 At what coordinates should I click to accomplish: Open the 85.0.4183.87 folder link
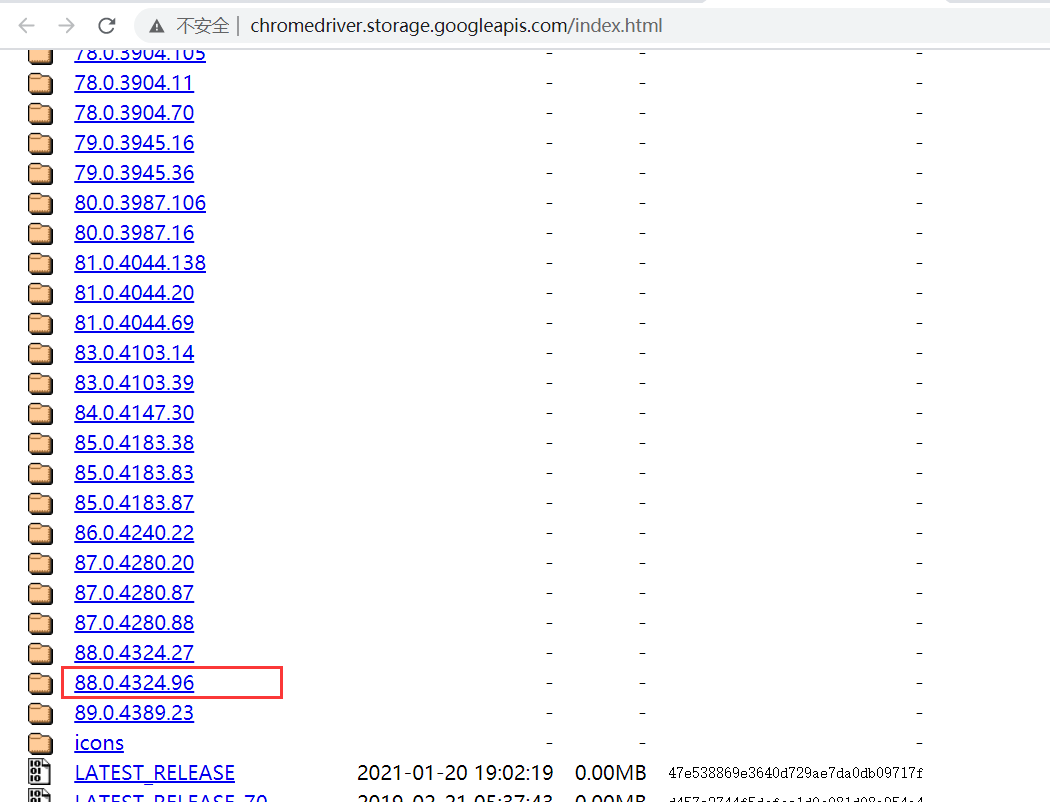point(134,503)
